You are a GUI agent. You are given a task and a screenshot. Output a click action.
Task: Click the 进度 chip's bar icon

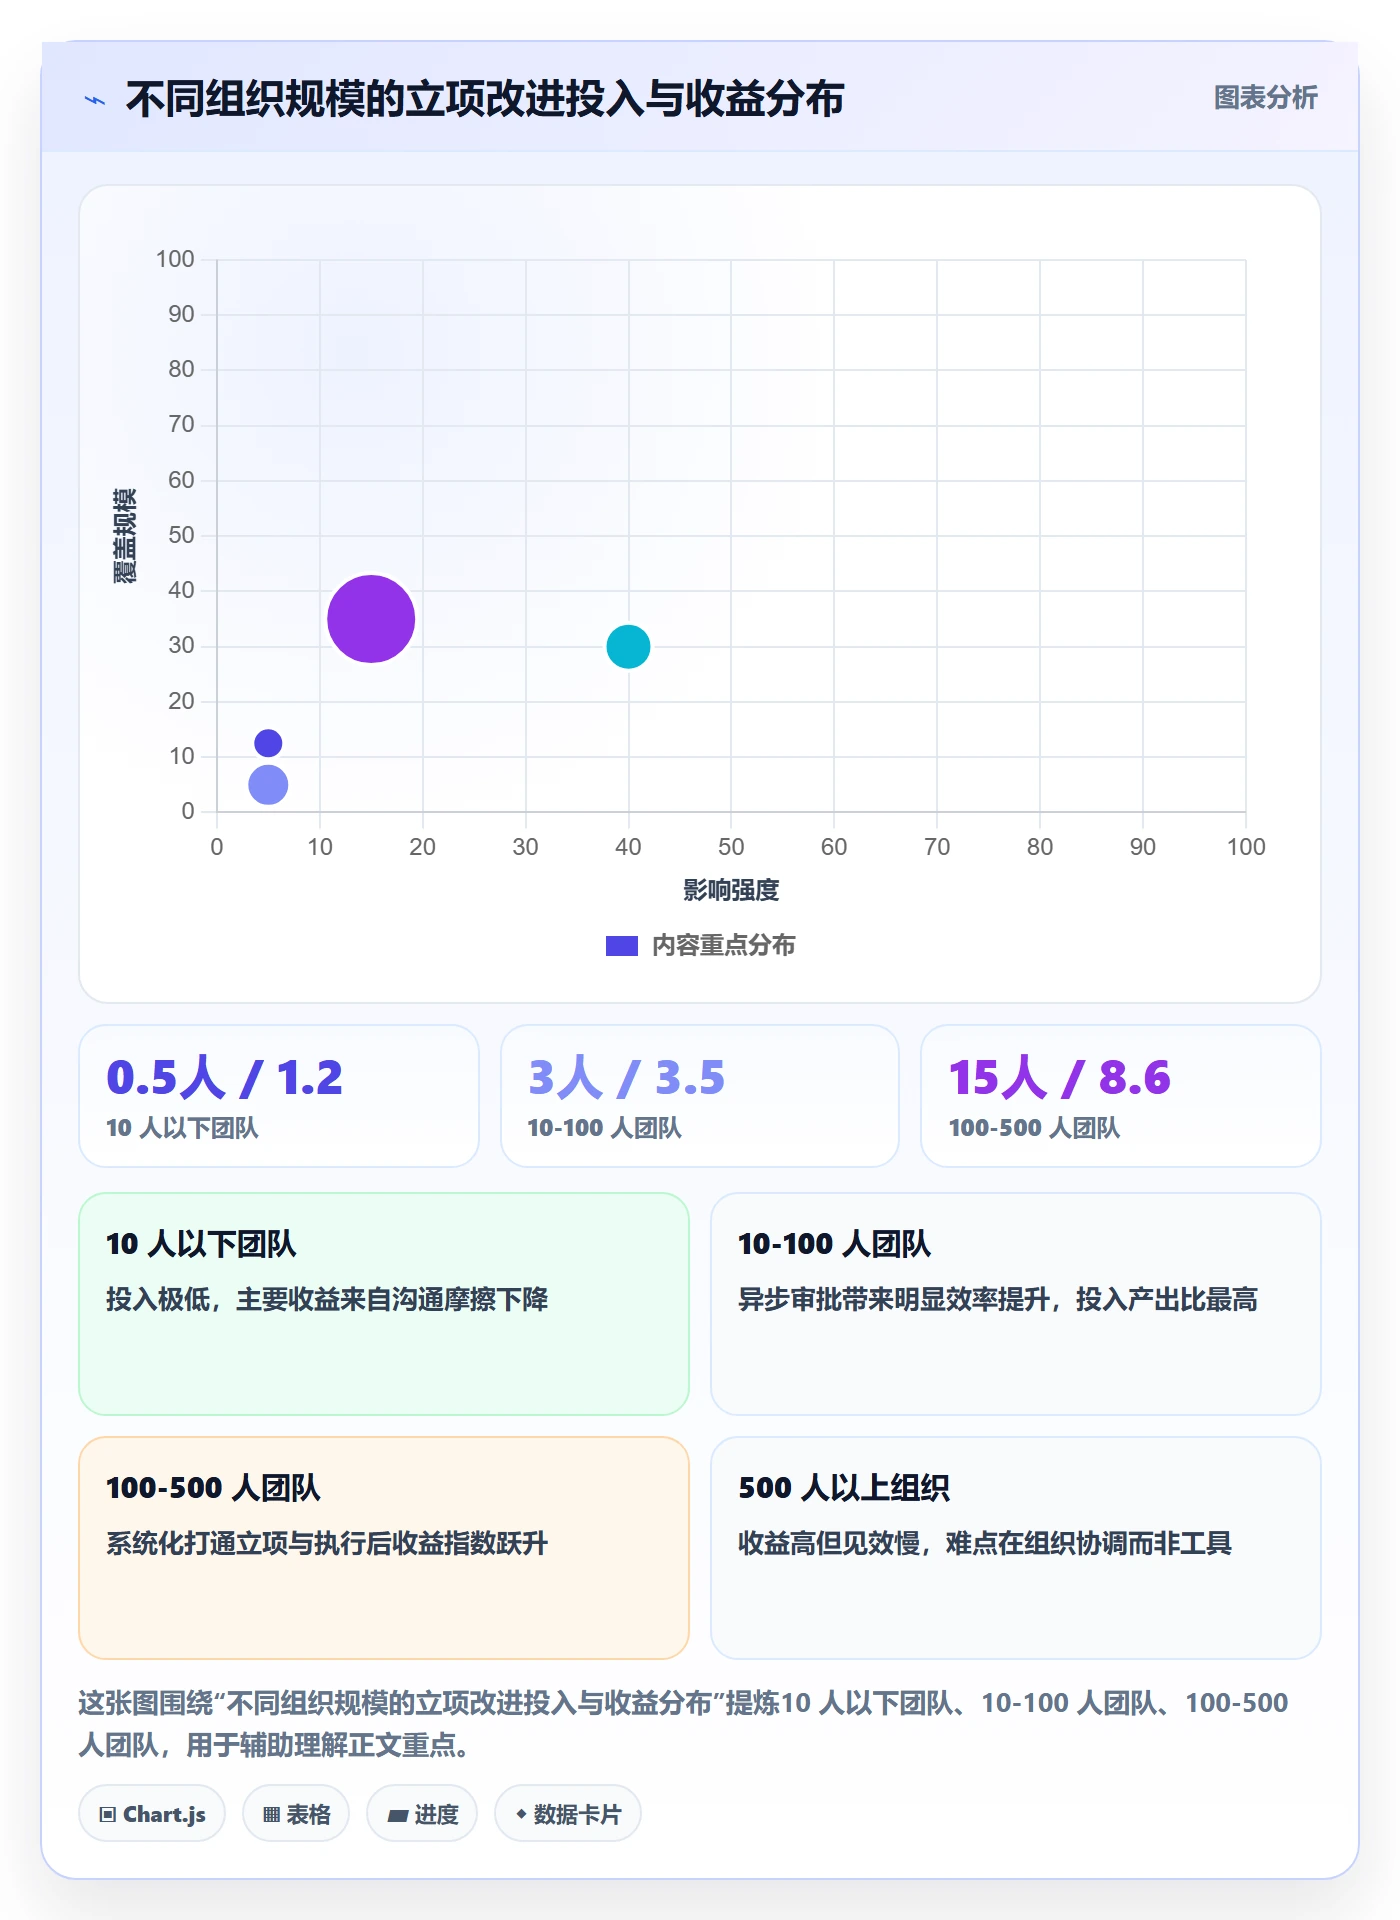[398, 1816]
